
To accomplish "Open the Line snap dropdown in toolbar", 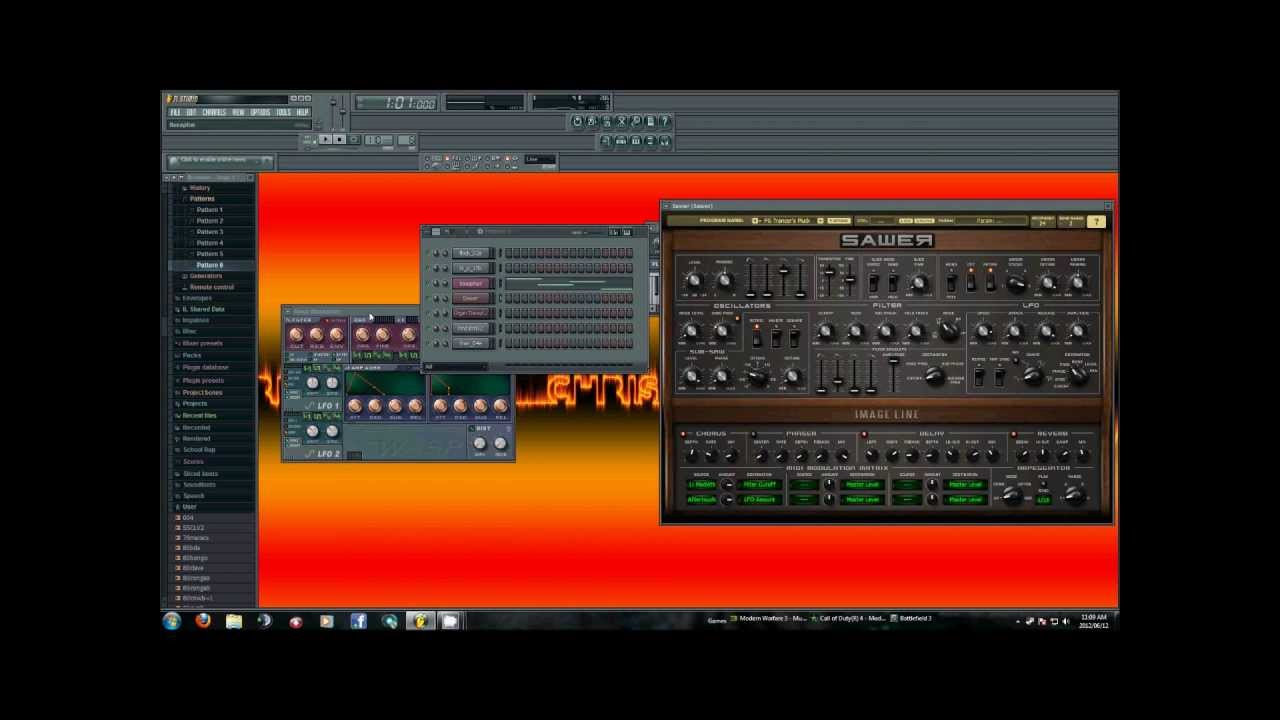I will click(x=539, y=160).
